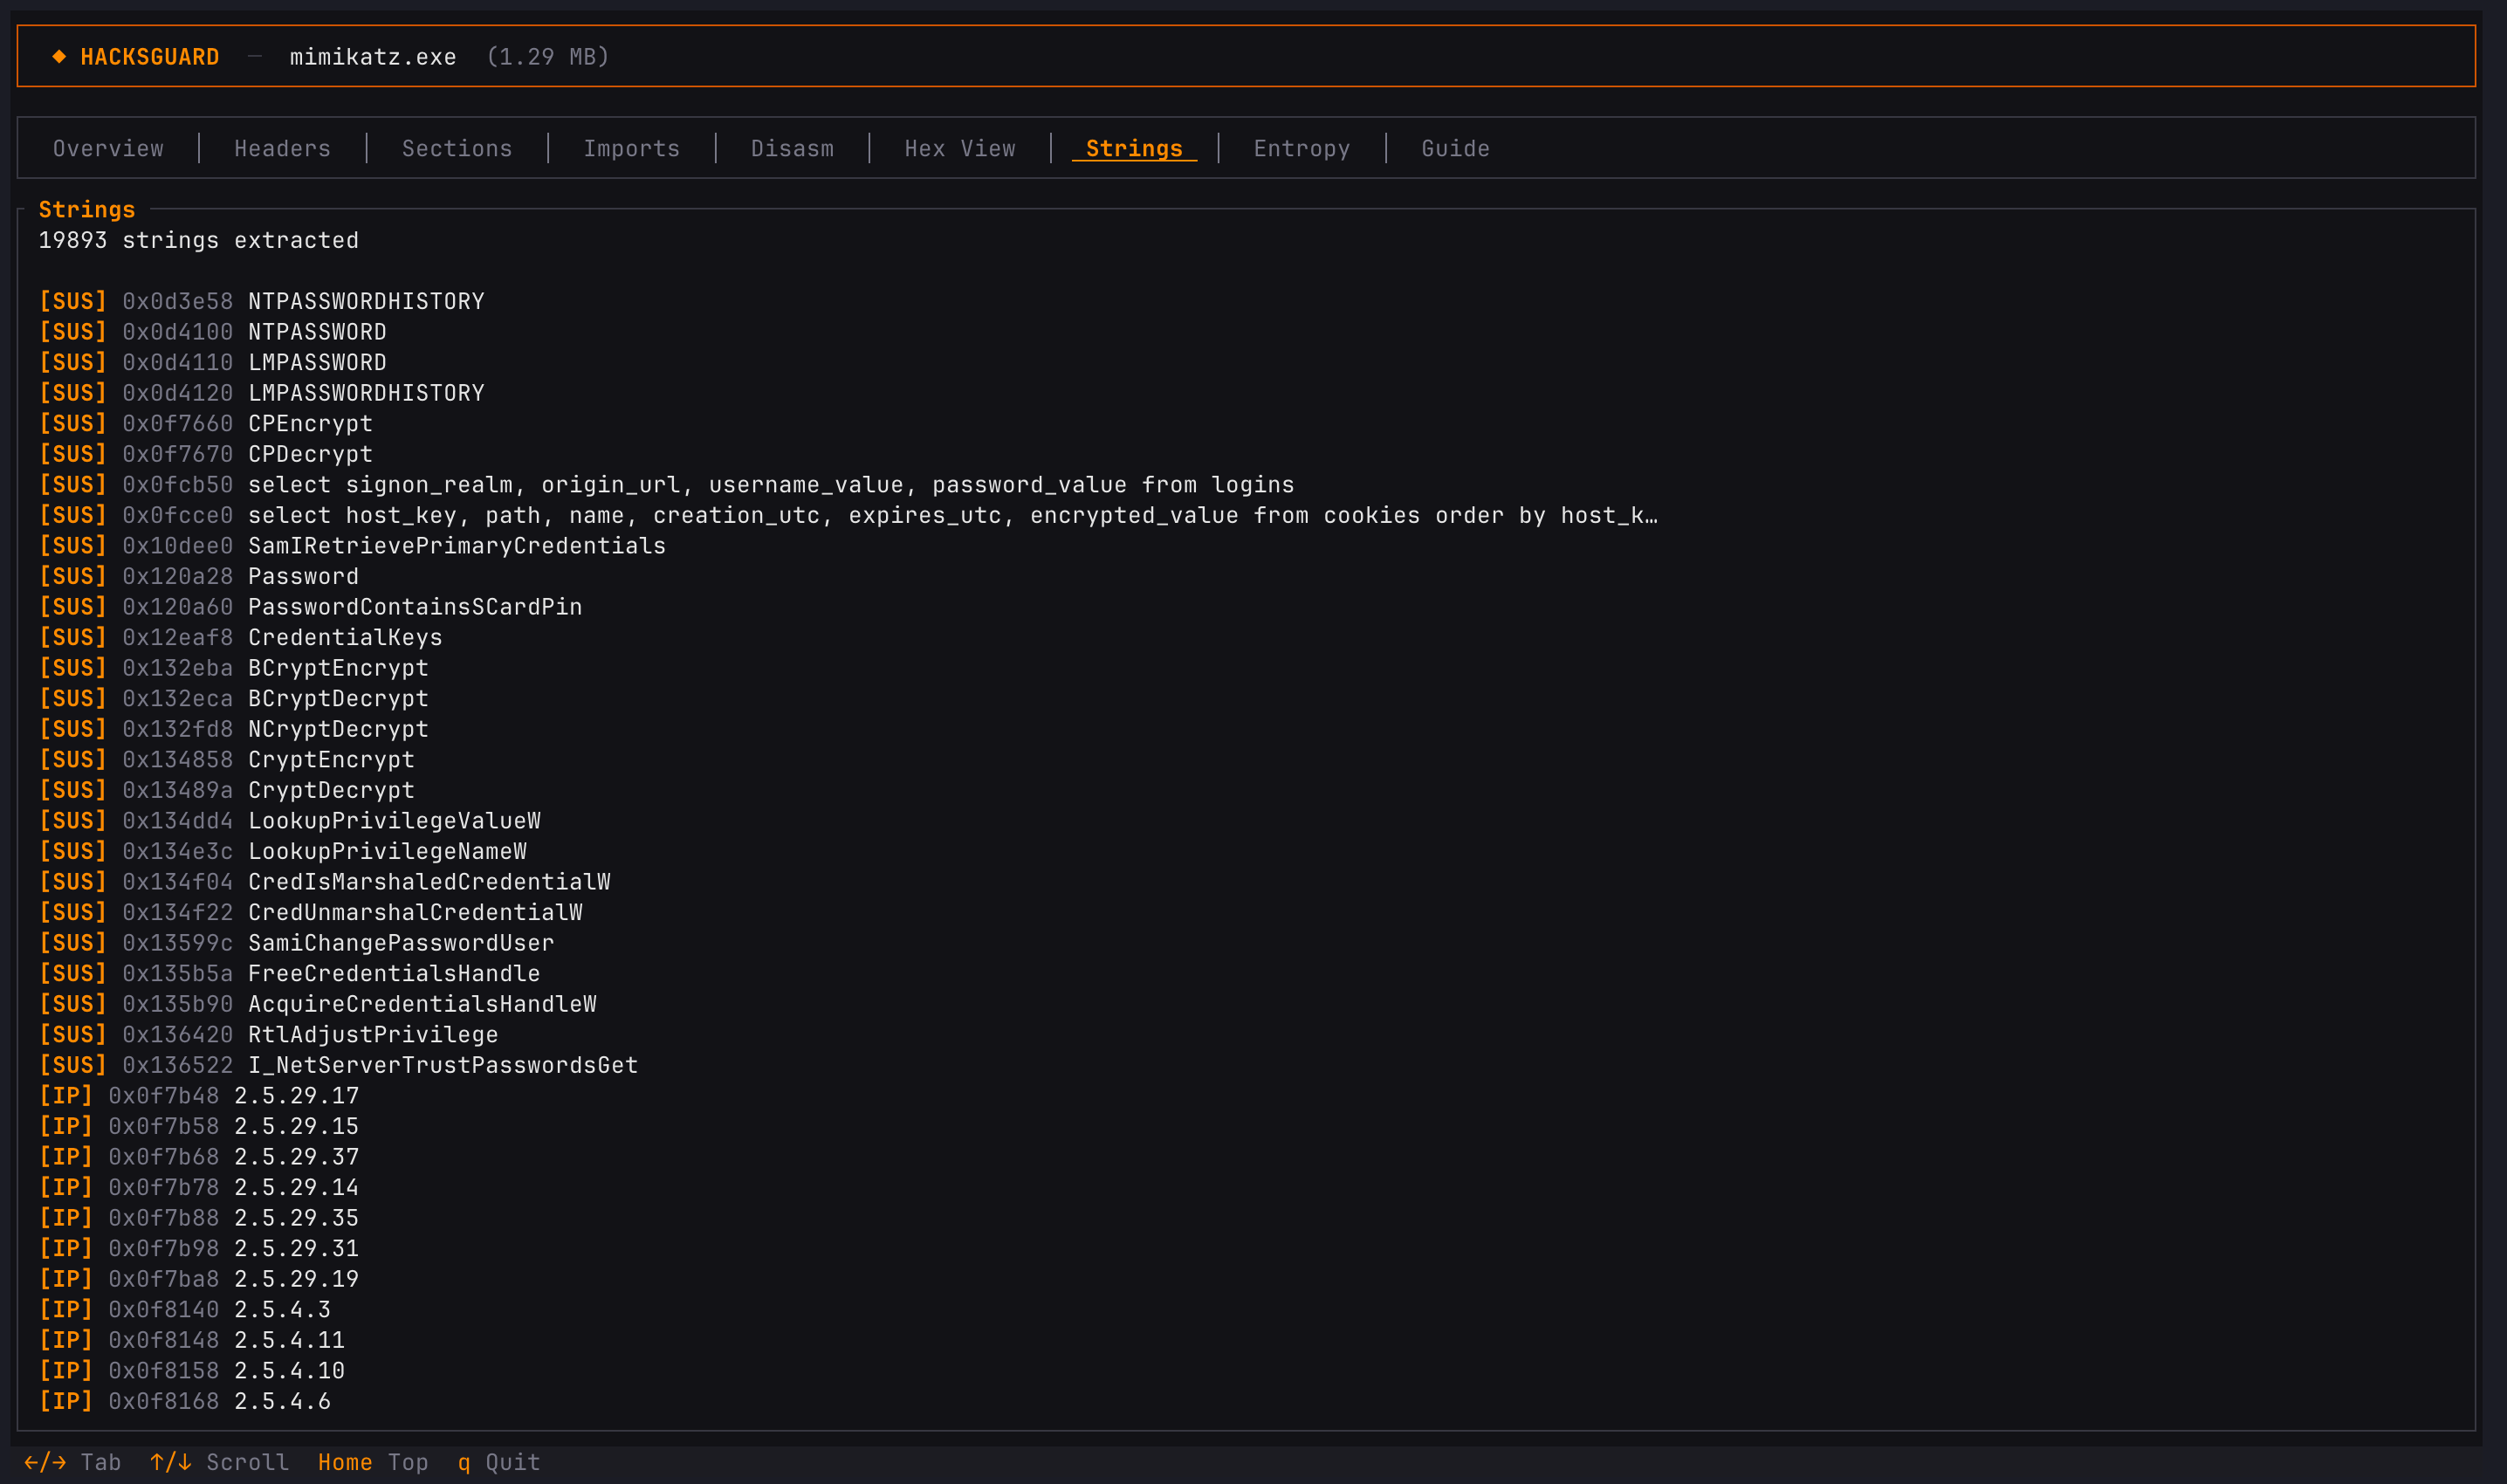Select the IP entry 2.5.29.14
2507x1484 pixels.
click(199, 1187)
